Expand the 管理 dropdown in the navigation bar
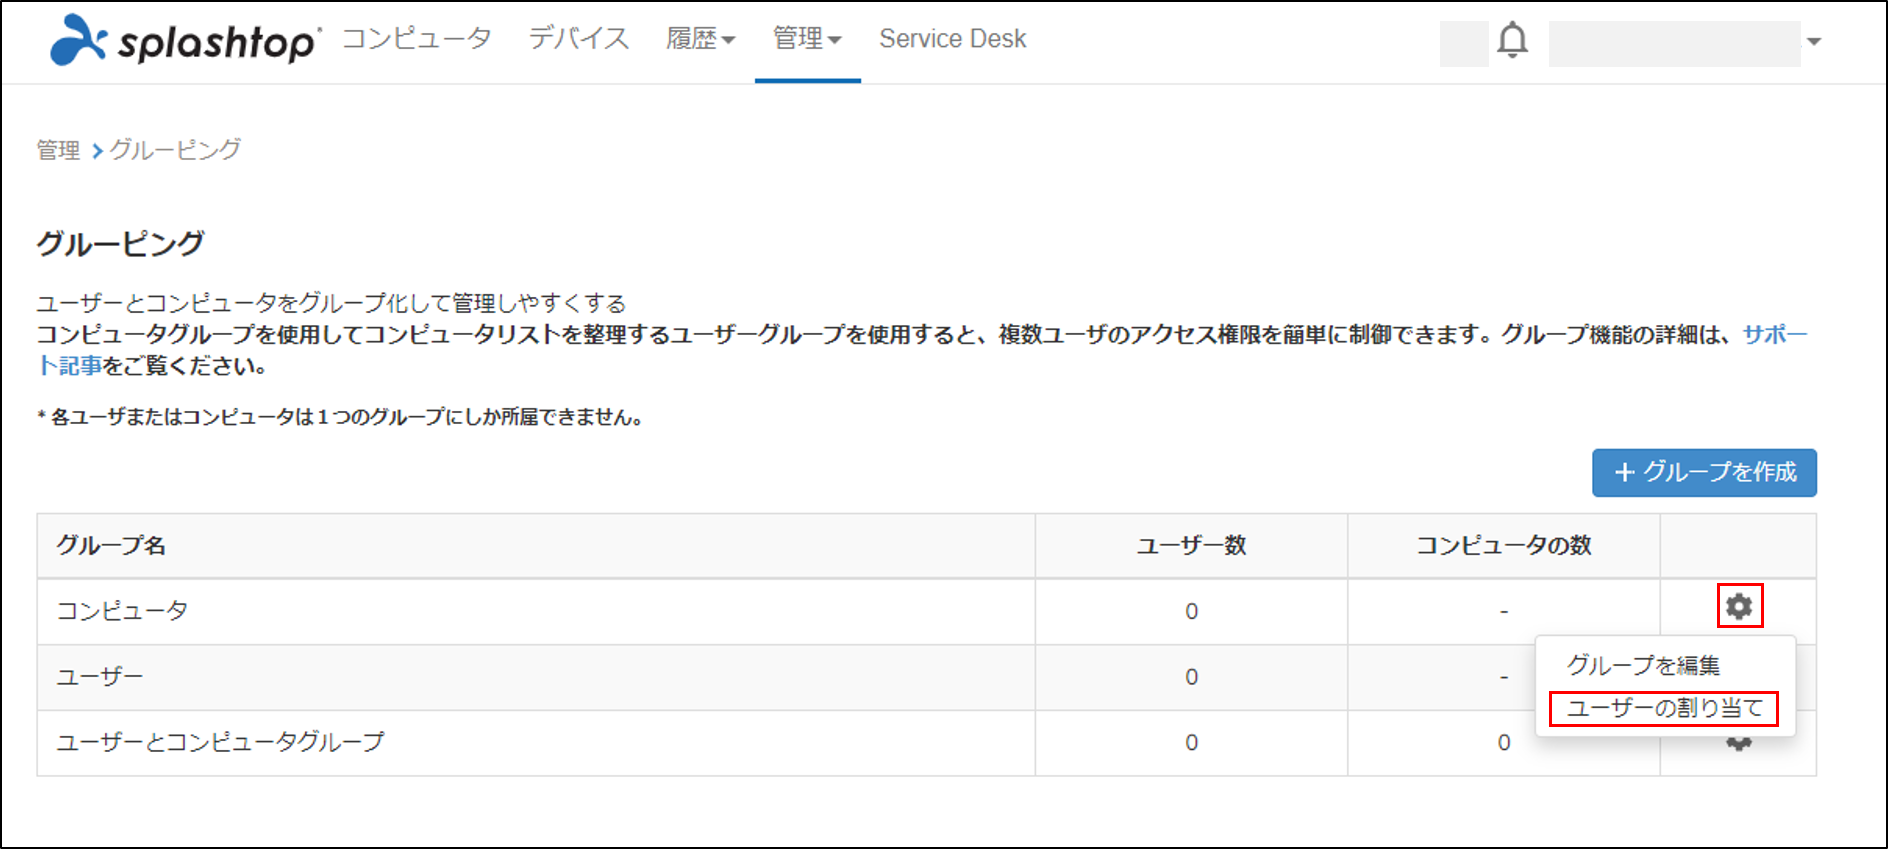The width and height of the screenshot is (1888, 849). [x=807, y=39]
